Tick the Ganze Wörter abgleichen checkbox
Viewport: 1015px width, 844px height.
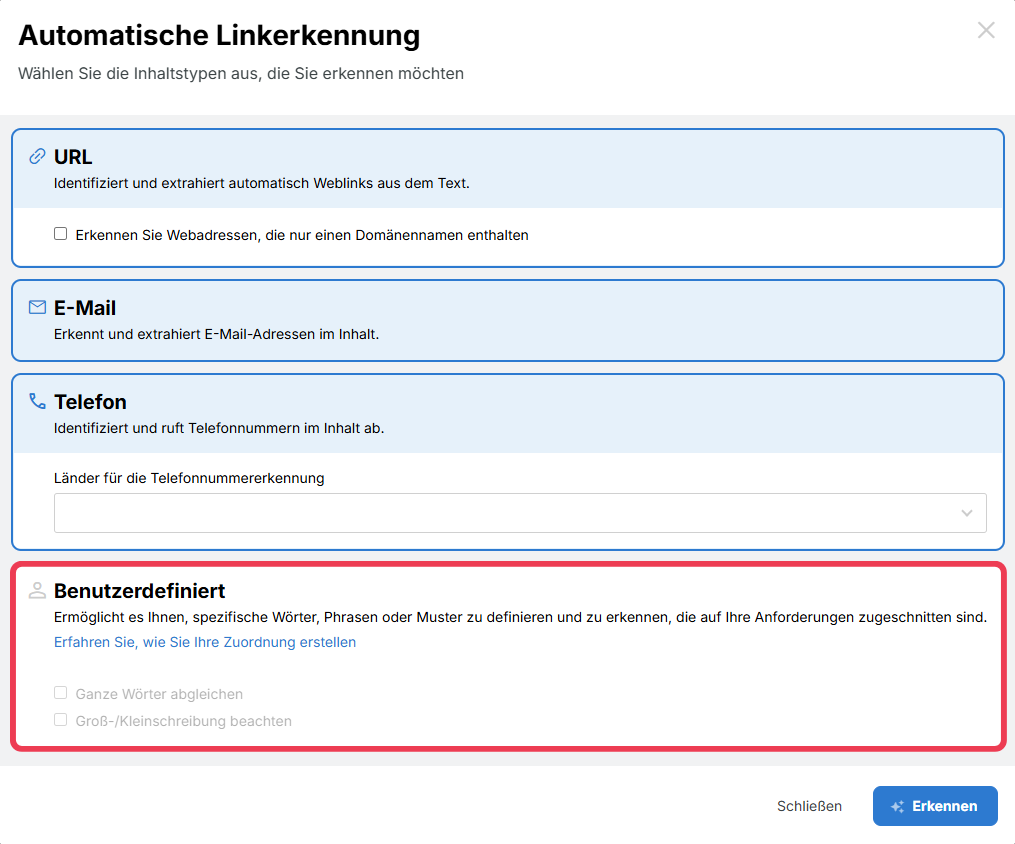pyautogui.click(x=60, y=693)
